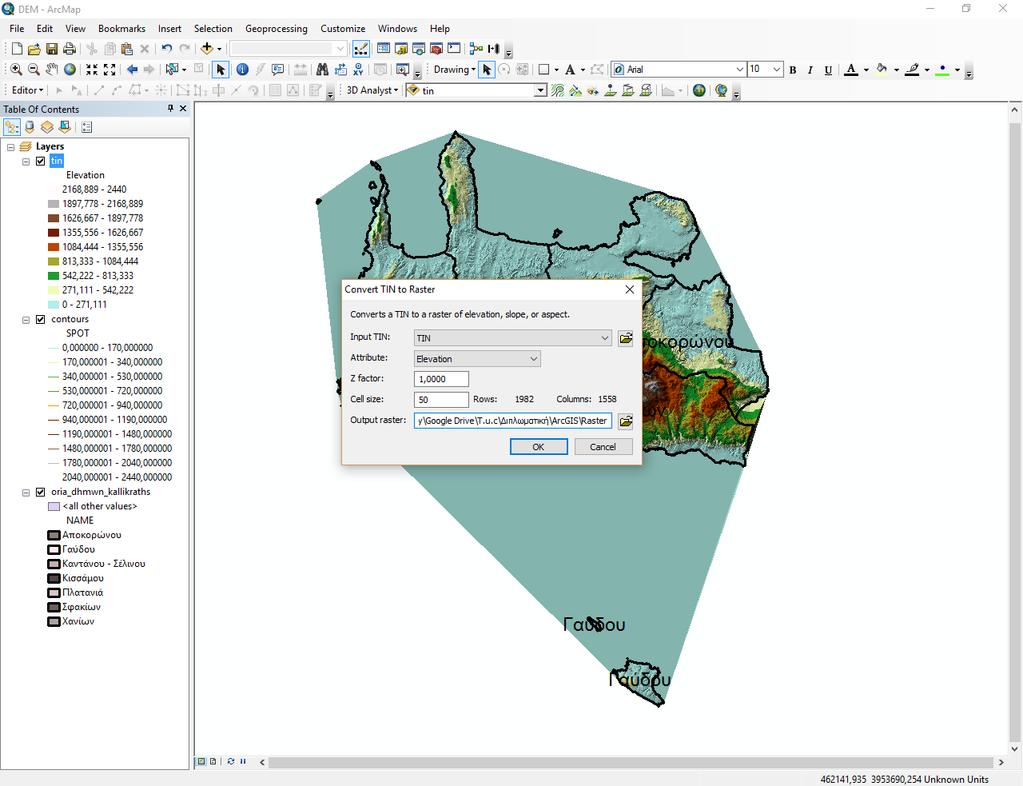The image size is (1023, 786).
Task: Add data with the yellow plus icon
Action: click(x=207, y=49)
